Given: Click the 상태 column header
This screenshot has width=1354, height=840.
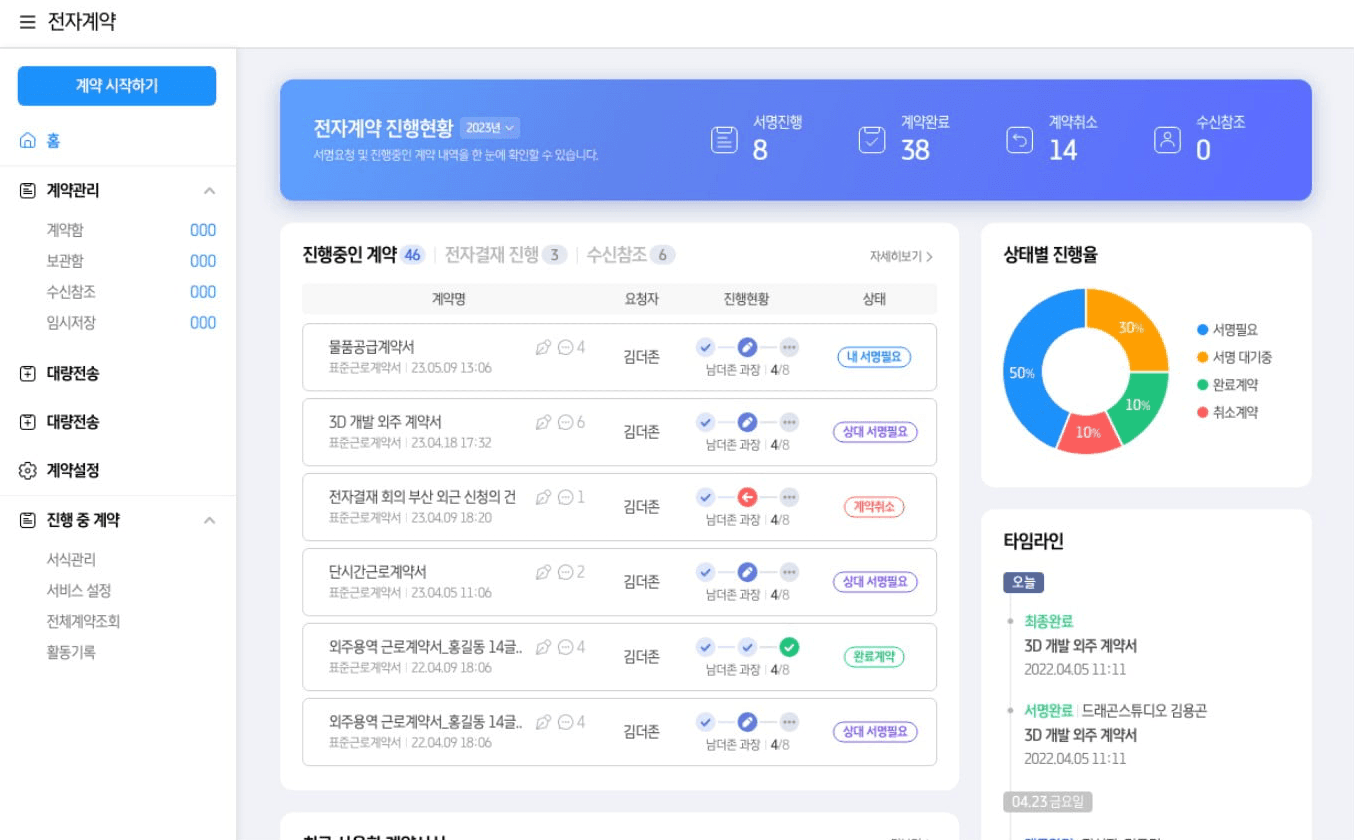Looking at the screenshot, I should point(874,299).
